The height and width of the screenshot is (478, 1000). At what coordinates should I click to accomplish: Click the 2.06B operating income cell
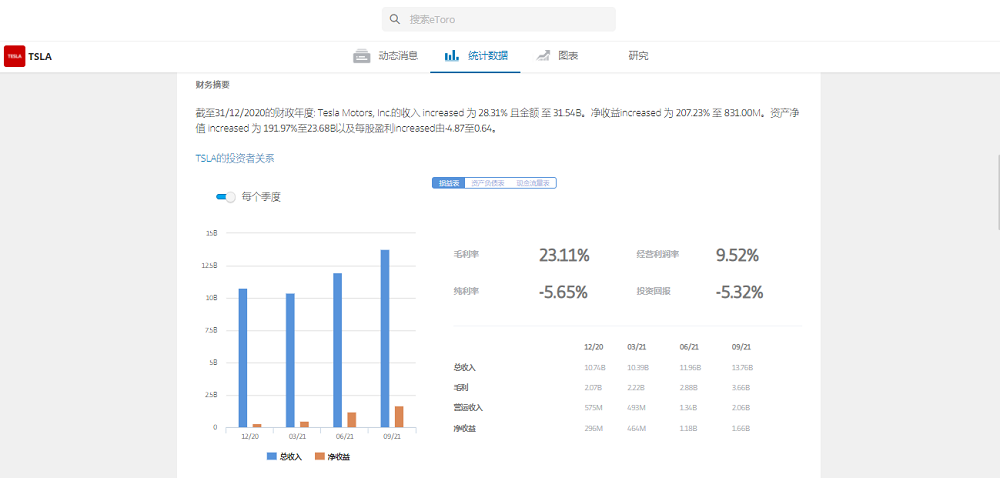pyautogui.click(x=741, y=407)
